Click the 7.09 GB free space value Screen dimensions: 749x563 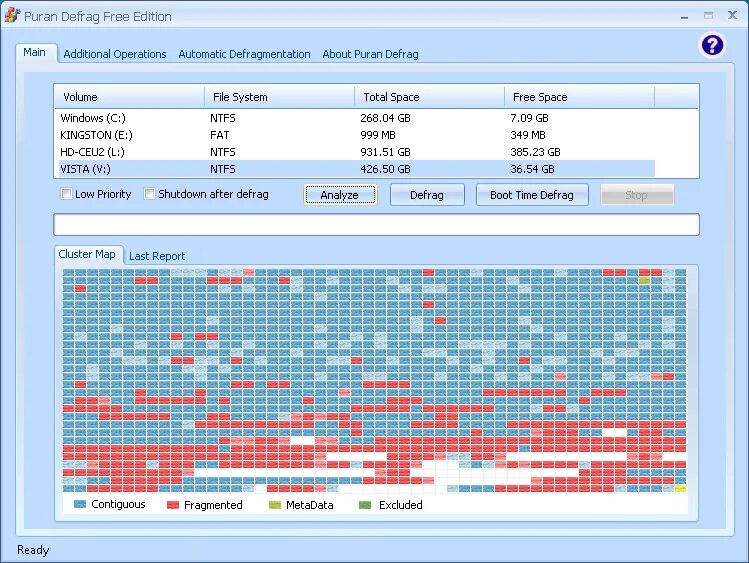[529, 118]
